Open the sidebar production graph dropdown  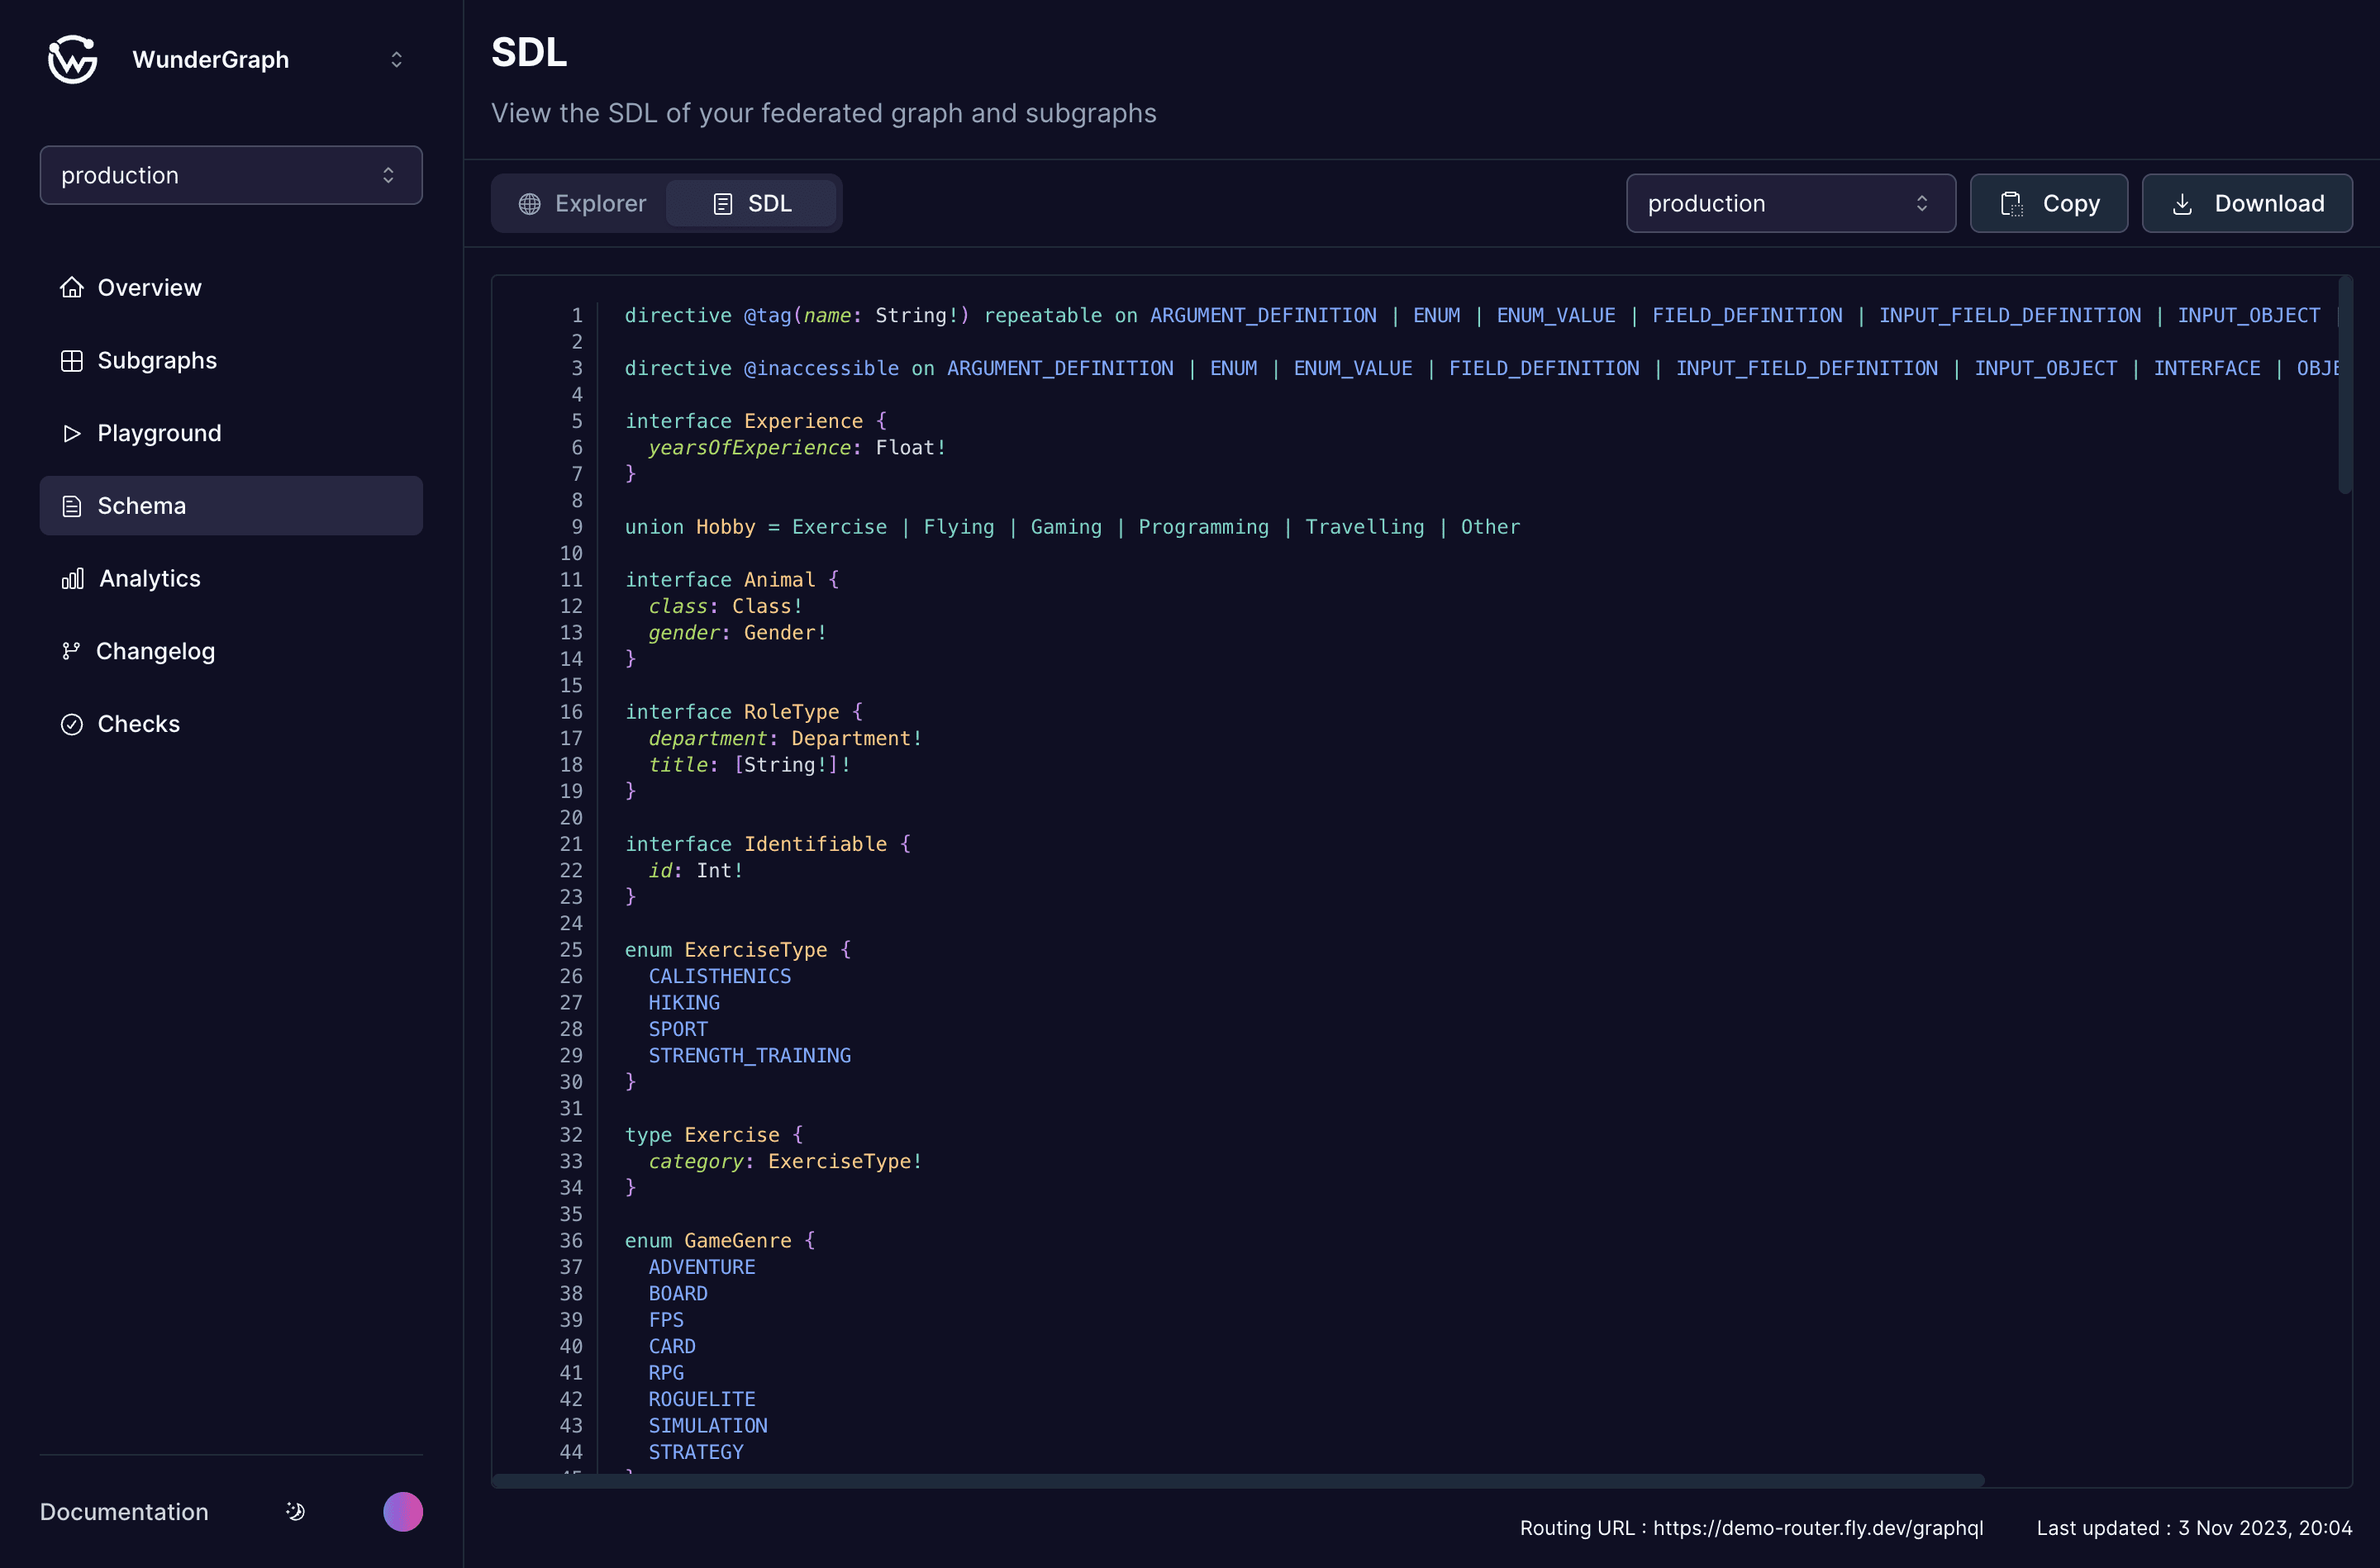pos(230,176)
